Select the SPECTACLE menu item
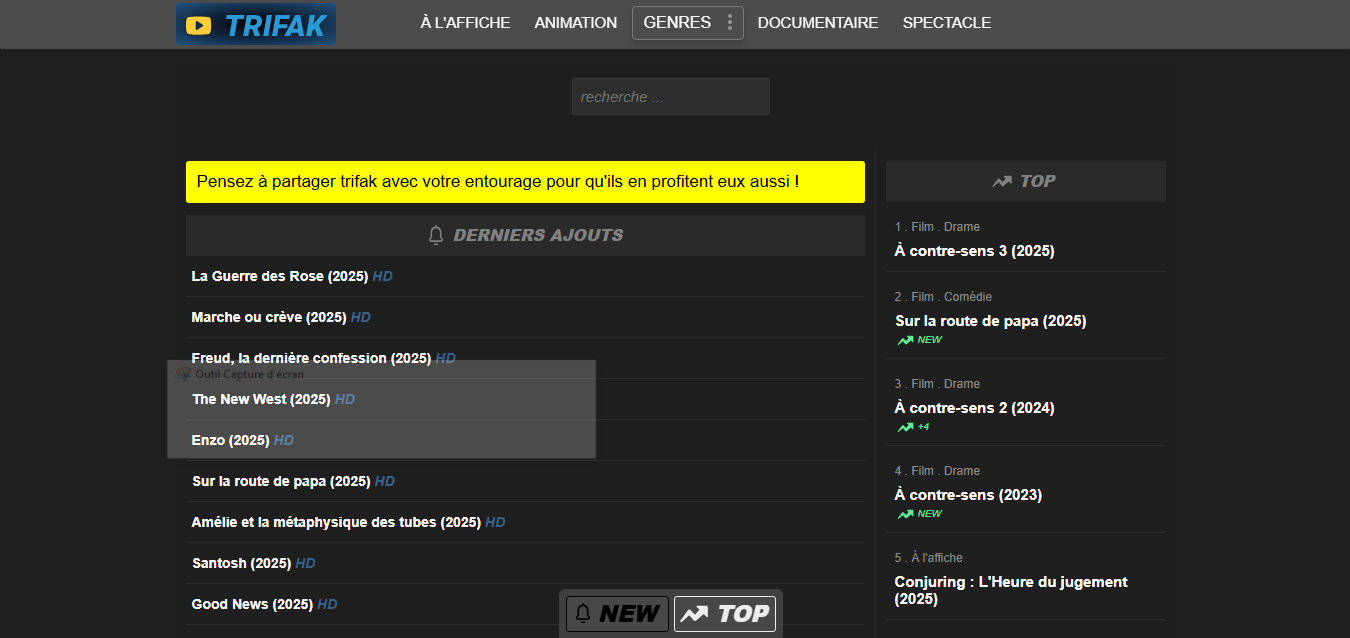The width and height of the screenshot is (1350, 638). [x=946, y=23]
